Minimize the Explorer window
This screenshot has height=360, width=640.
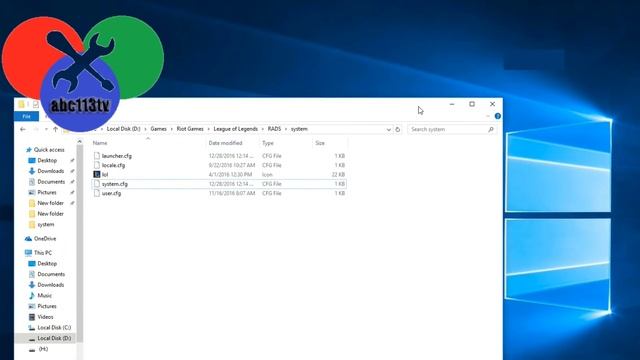click(452, 104)
